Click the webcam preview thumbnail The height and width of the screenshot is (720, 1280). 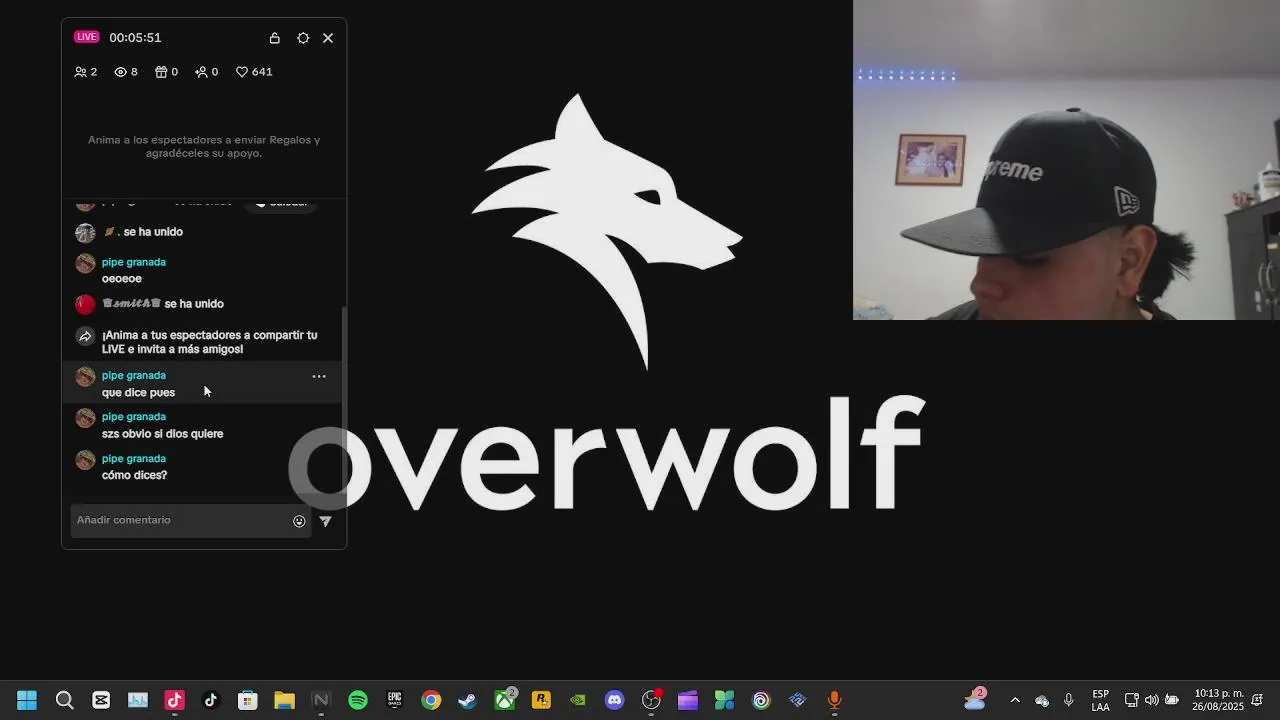pos(1066,160)
